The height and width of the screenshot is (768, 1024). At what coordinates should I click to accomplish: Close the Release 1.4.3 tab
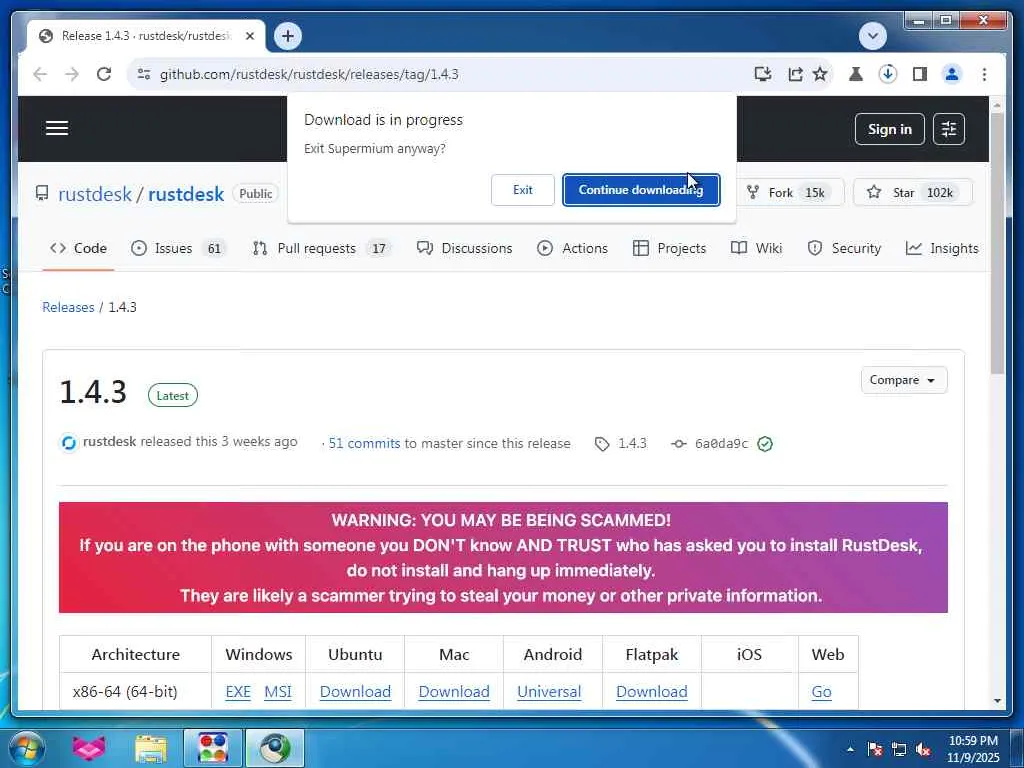click(249, 36)
